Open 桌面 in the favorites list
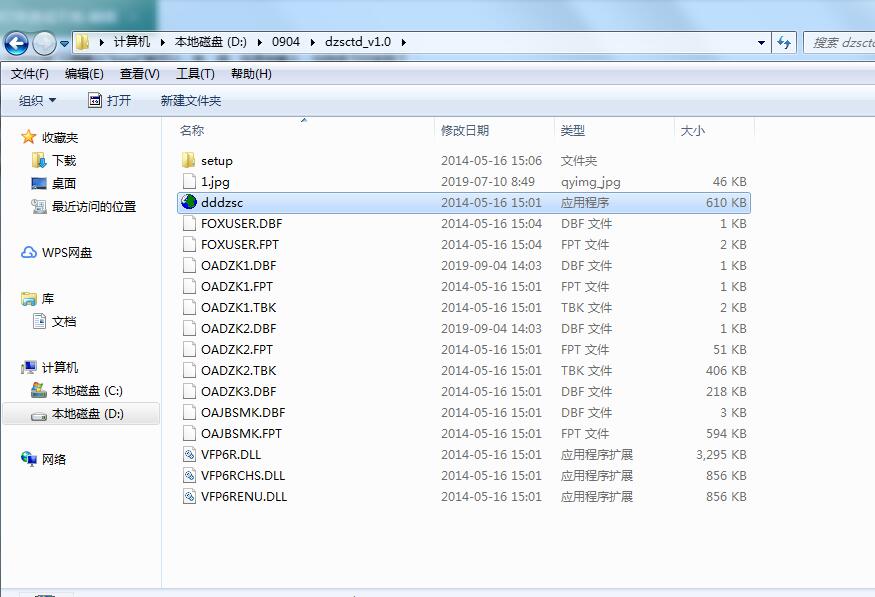The width and height of the screenshot is (875, 597). pyautogui.click(x=64, y=184)
